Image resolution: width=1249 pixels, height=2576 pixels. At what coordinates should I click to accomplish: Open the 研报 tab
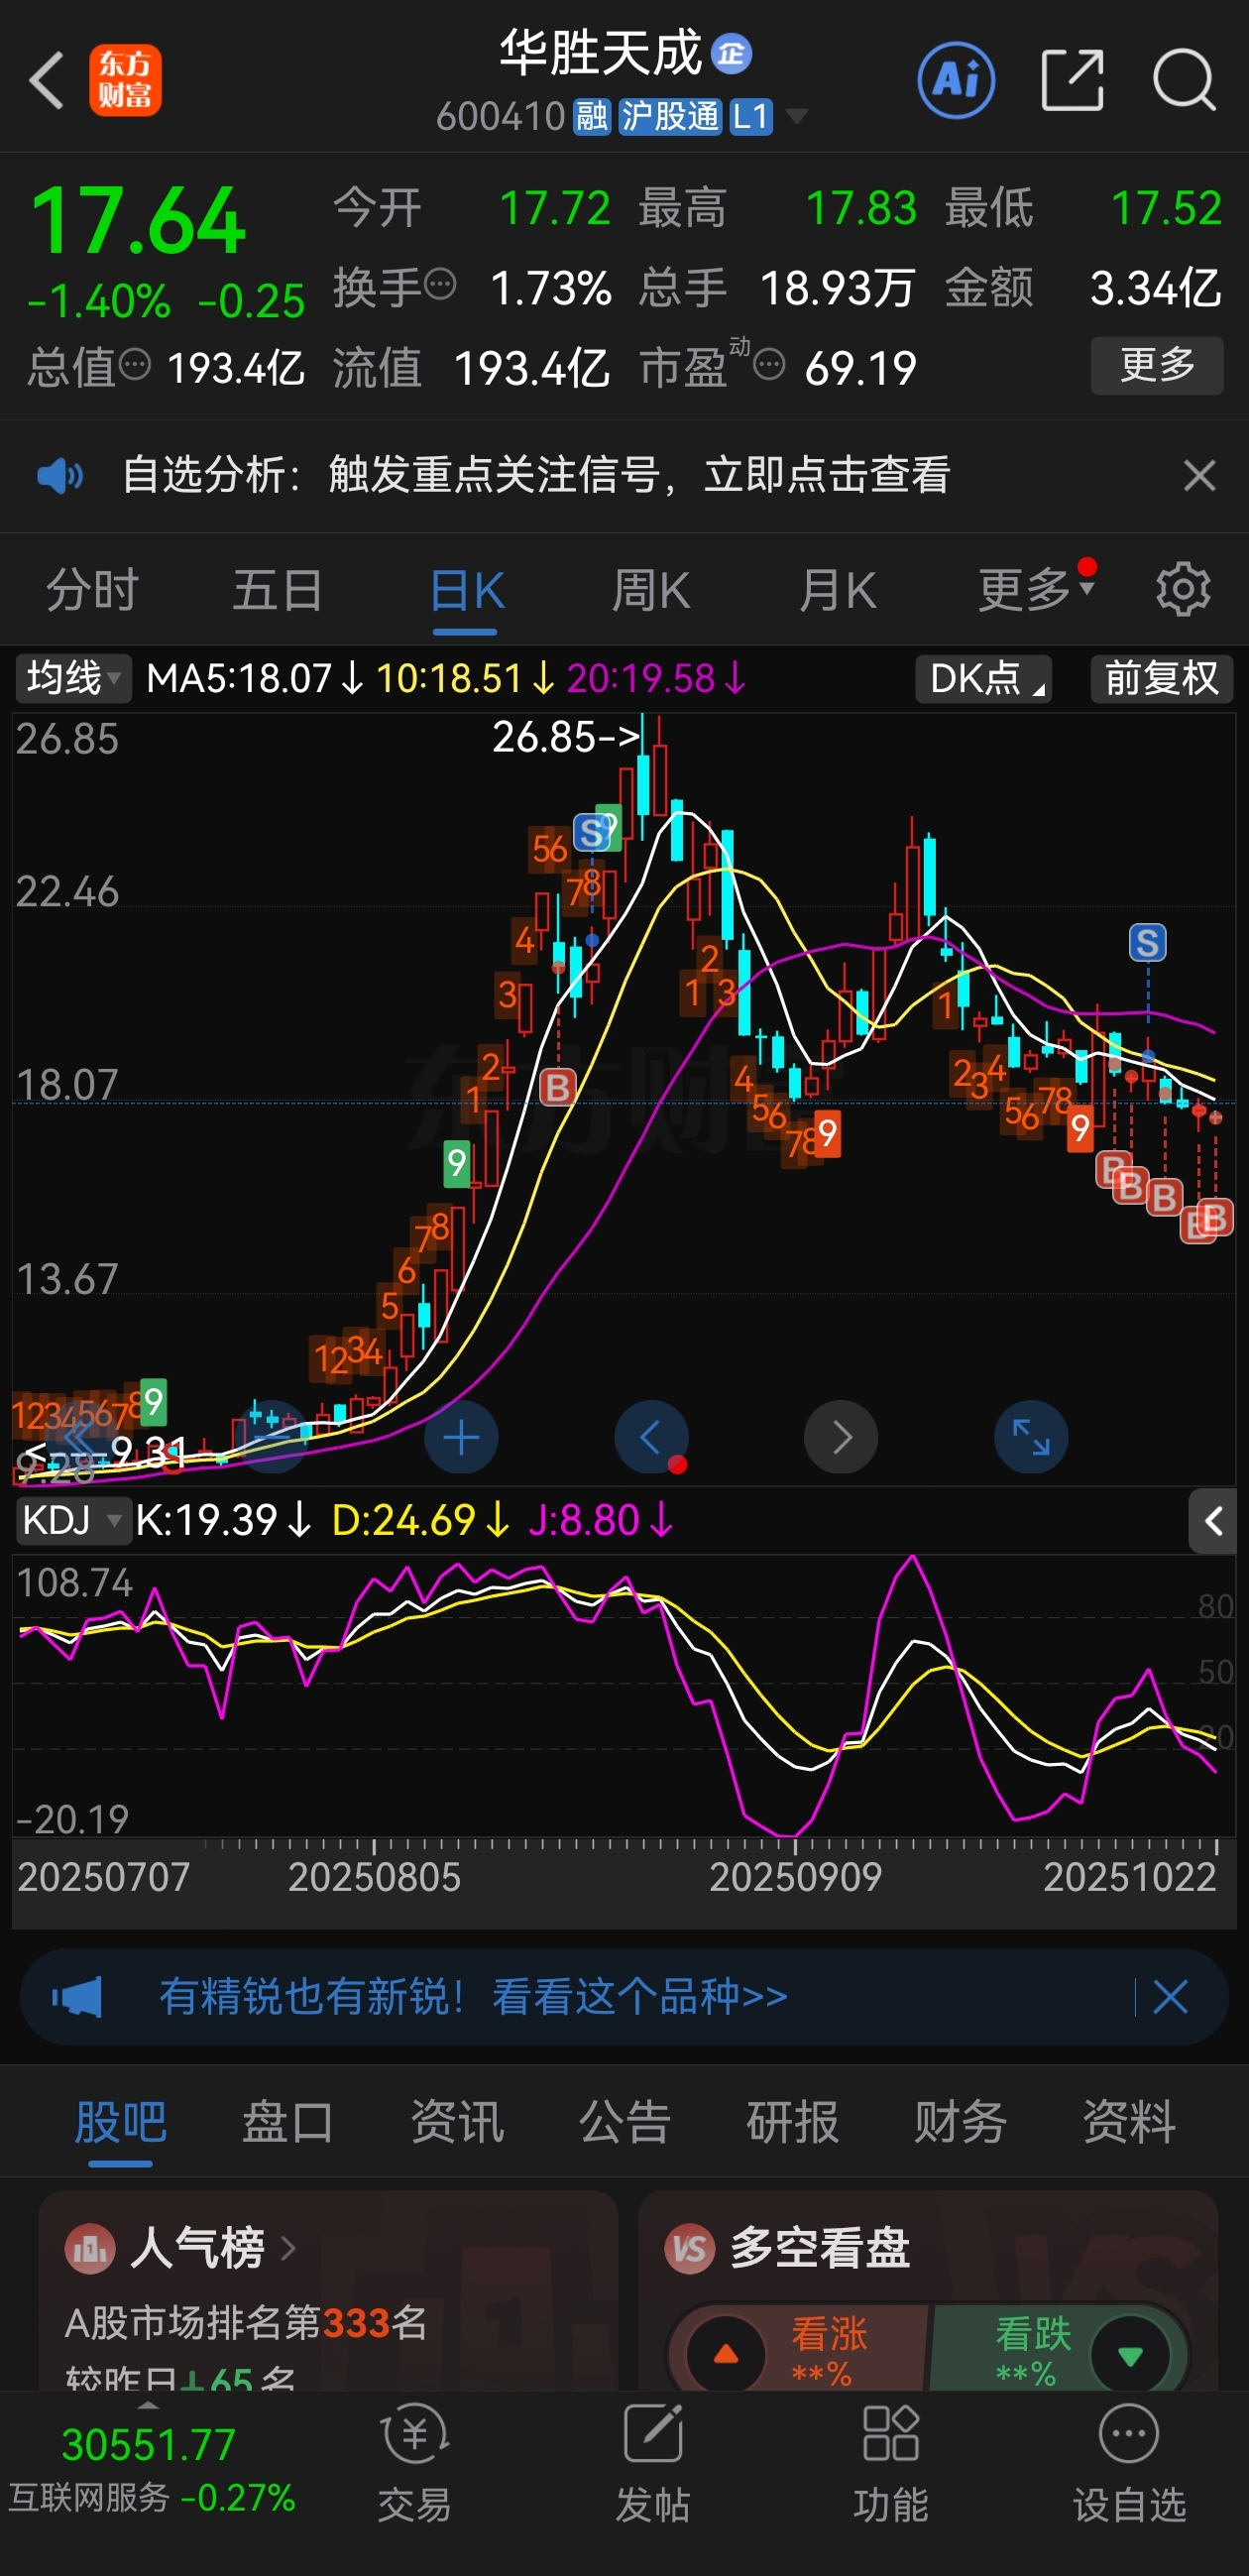coord(792,2122)
